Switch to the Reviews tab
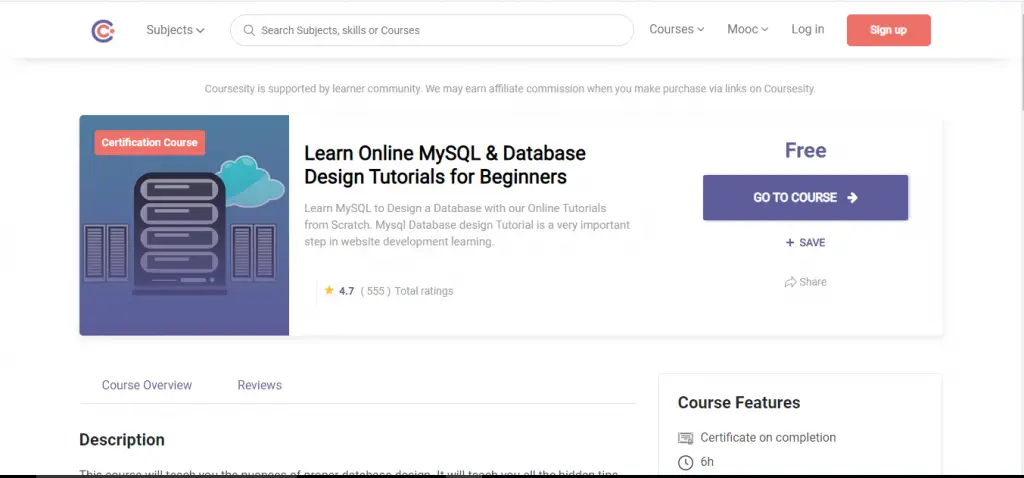Viewport: 1024px width, 478px height. 259,385
